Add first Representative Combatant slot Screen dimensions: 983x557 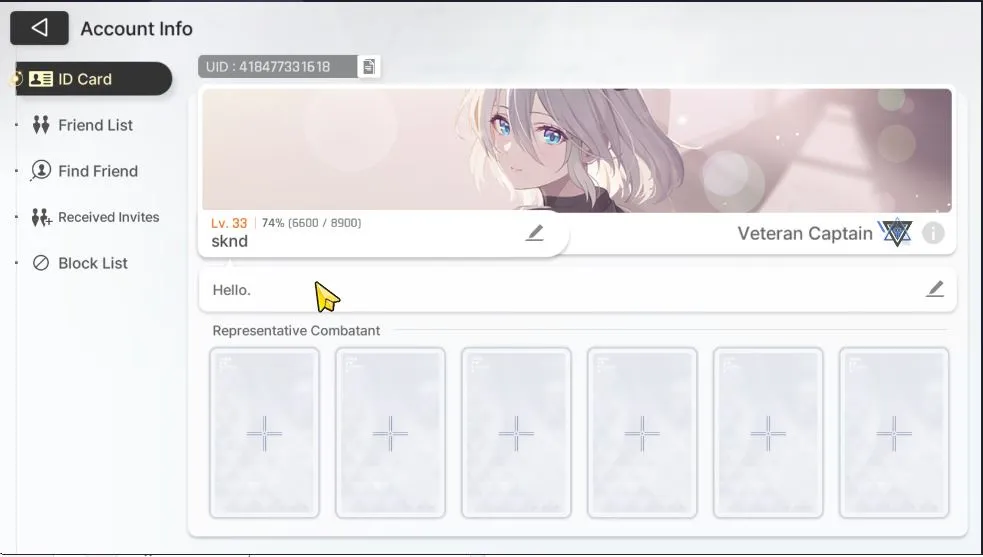pyautogui.click(x=264, y=433)
